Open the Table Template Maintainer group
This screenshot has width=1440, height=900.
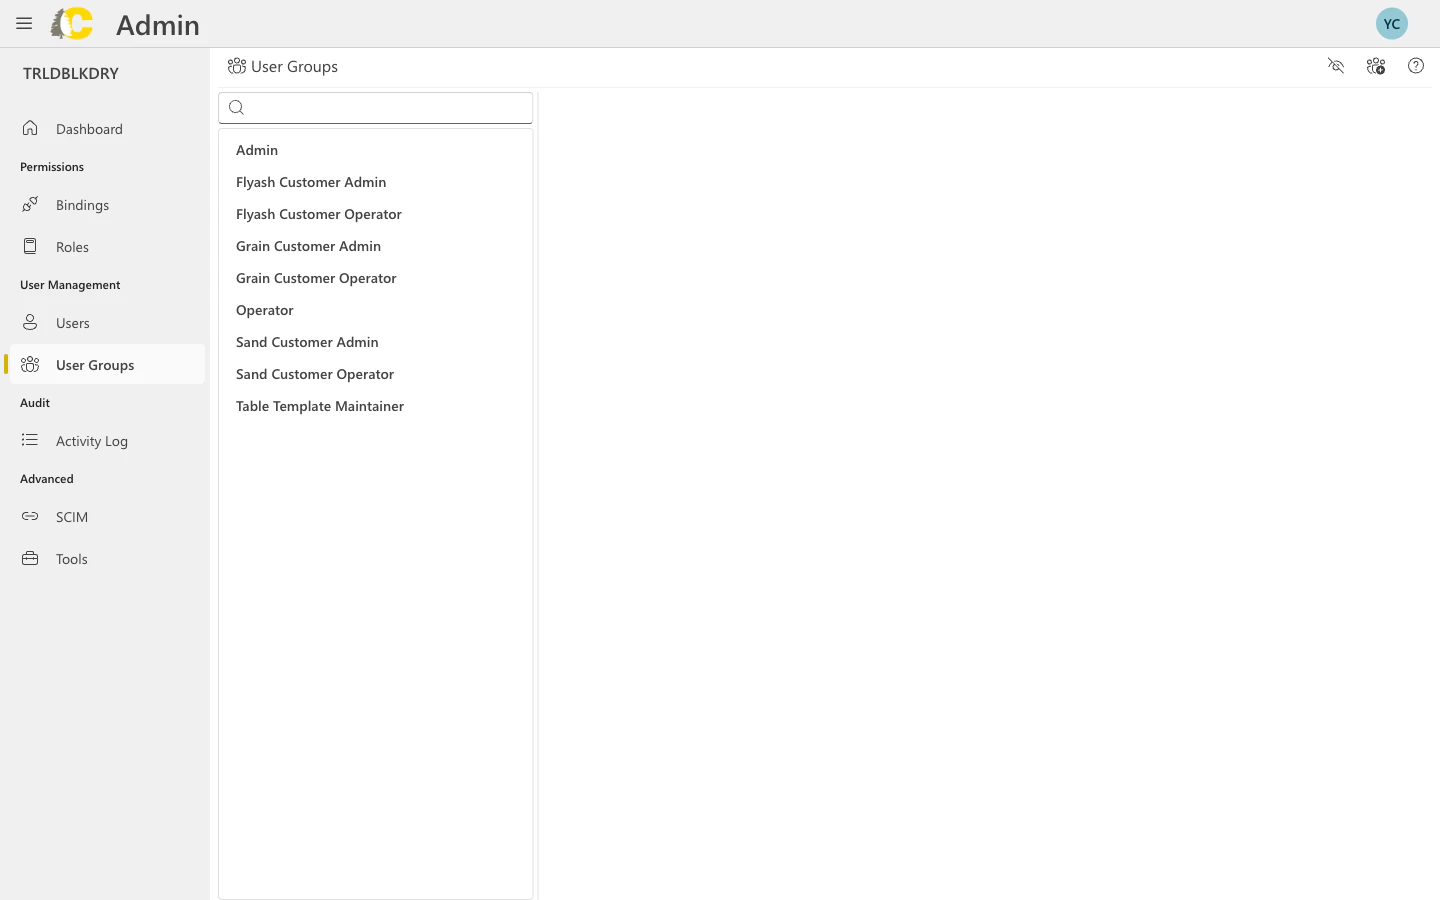tap(320, 406)
